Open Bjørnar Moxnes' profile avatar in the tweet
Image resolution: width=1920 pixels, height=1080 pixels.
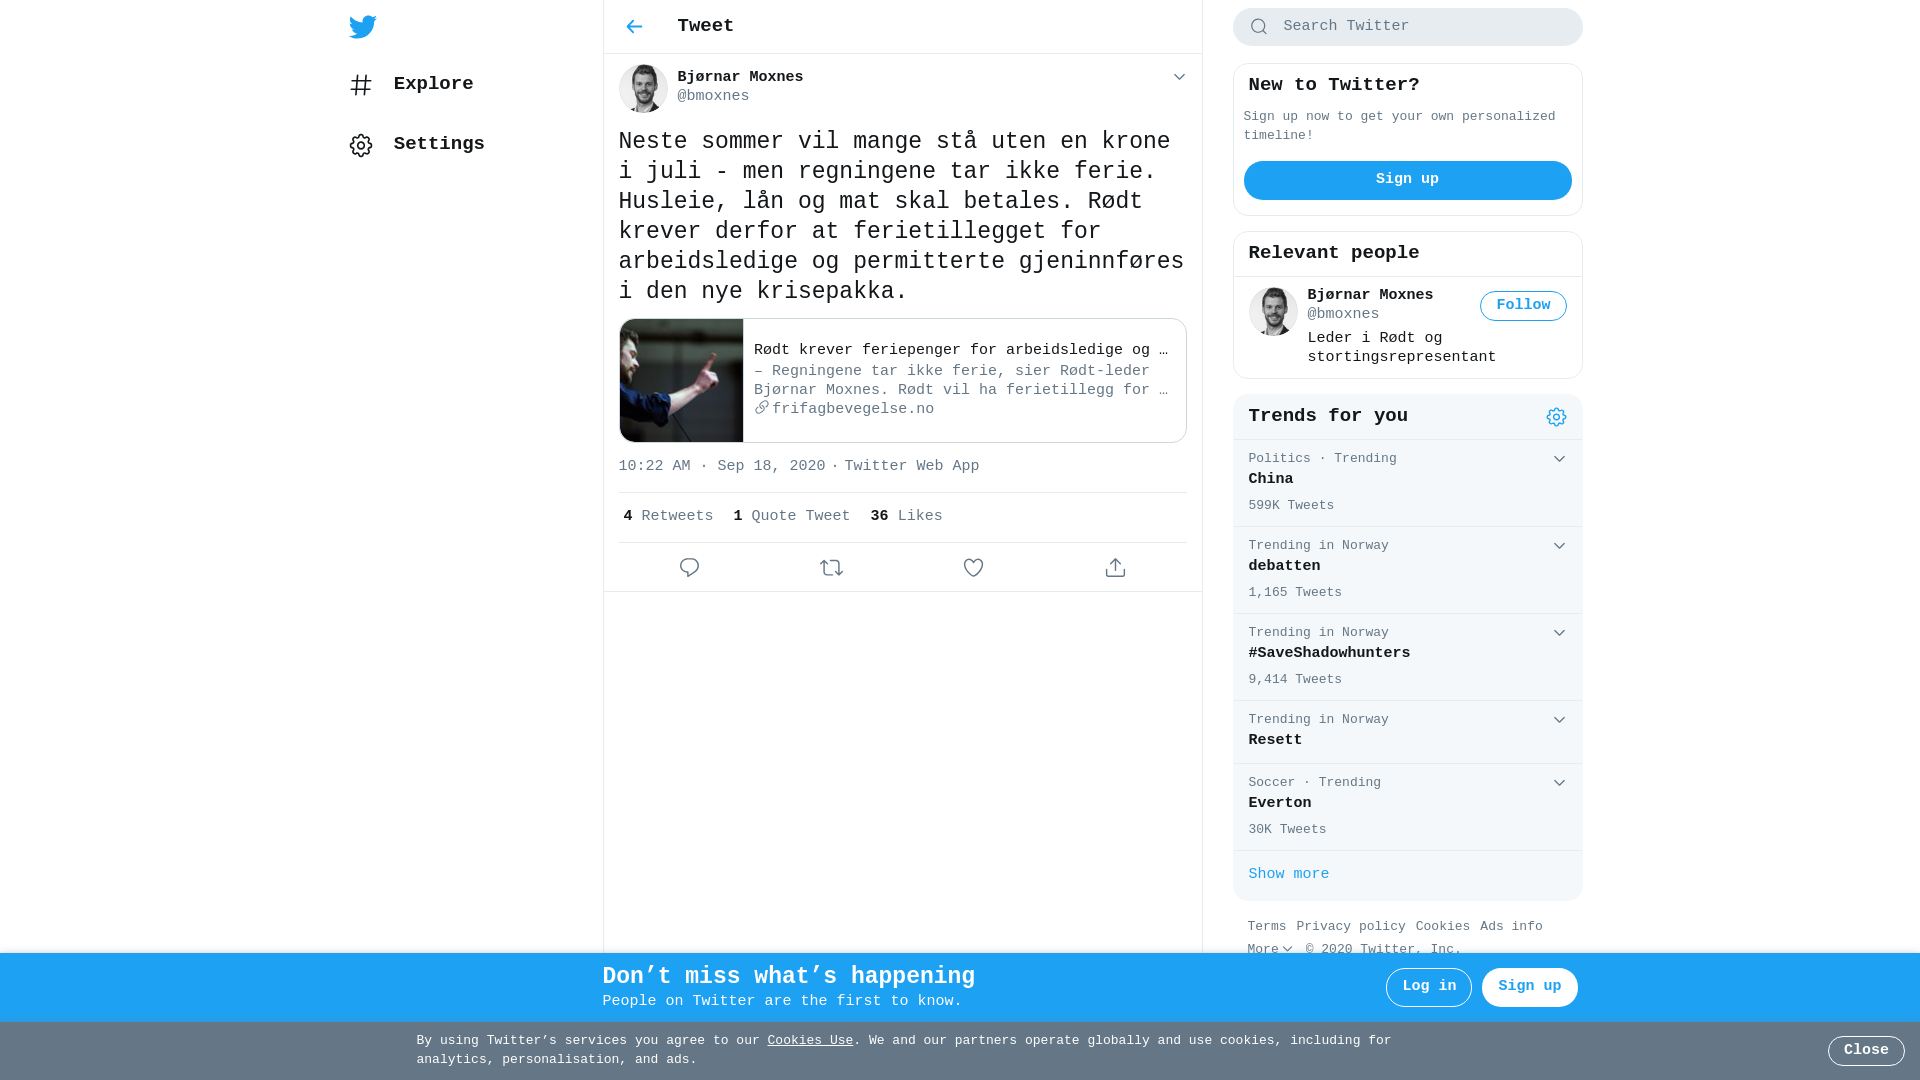(643, 88)
